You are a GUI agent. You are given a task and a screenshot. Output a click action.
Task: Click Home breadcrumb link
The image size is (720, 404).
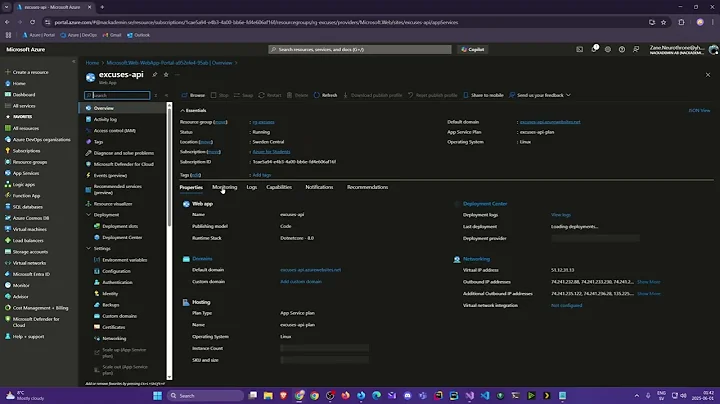tap(92, 63)
